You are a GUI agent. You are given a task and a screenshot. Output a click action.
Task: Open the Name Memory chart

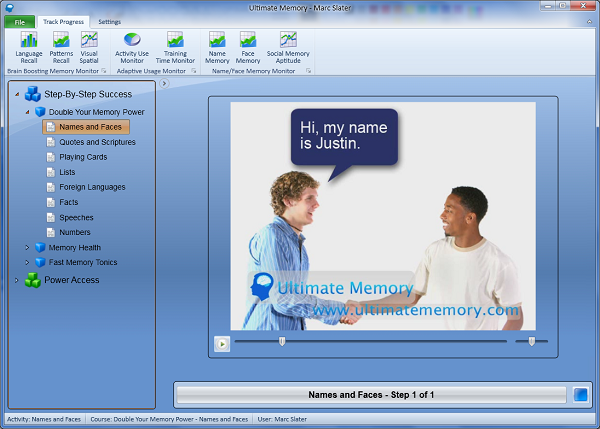[x=217, y=47]
